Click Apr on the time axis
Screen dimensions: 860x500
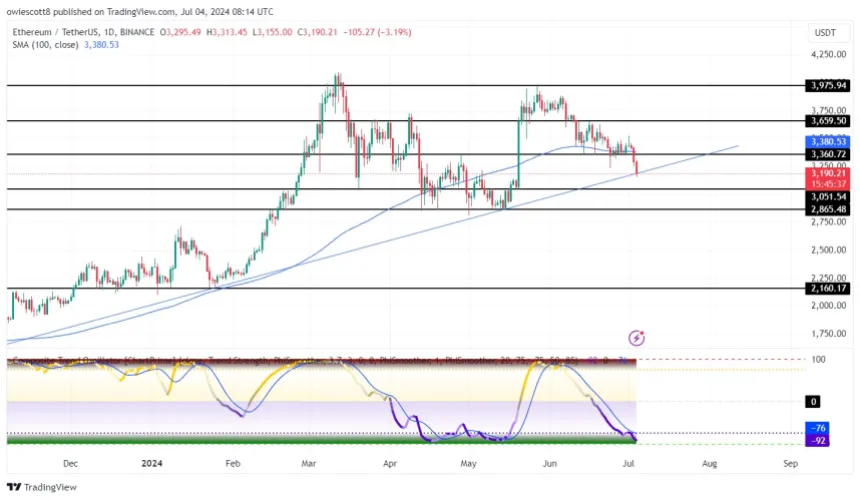point(390,463)
